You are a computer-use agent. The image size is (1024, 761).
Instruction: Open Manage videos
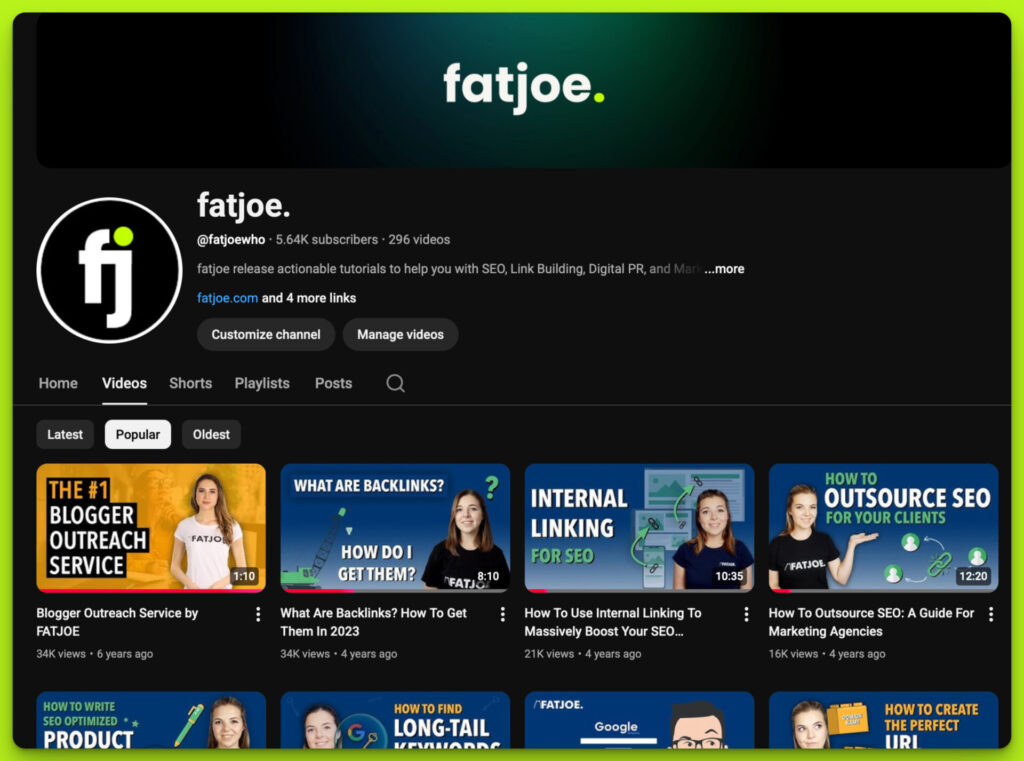pyautogui.click(x=400, y=335)
